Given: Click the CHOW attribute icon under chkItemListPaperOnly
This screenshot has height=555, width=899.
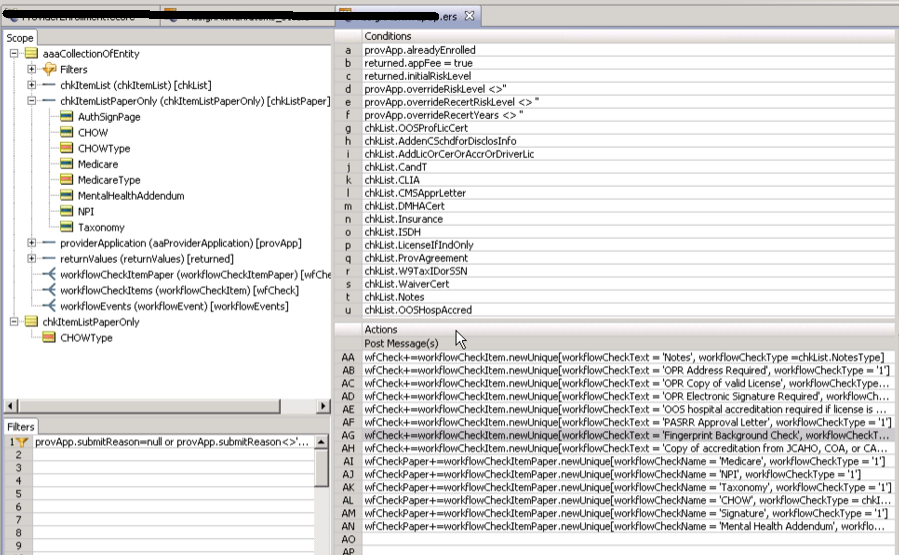Looking at the screenshot, I should 67,132.
